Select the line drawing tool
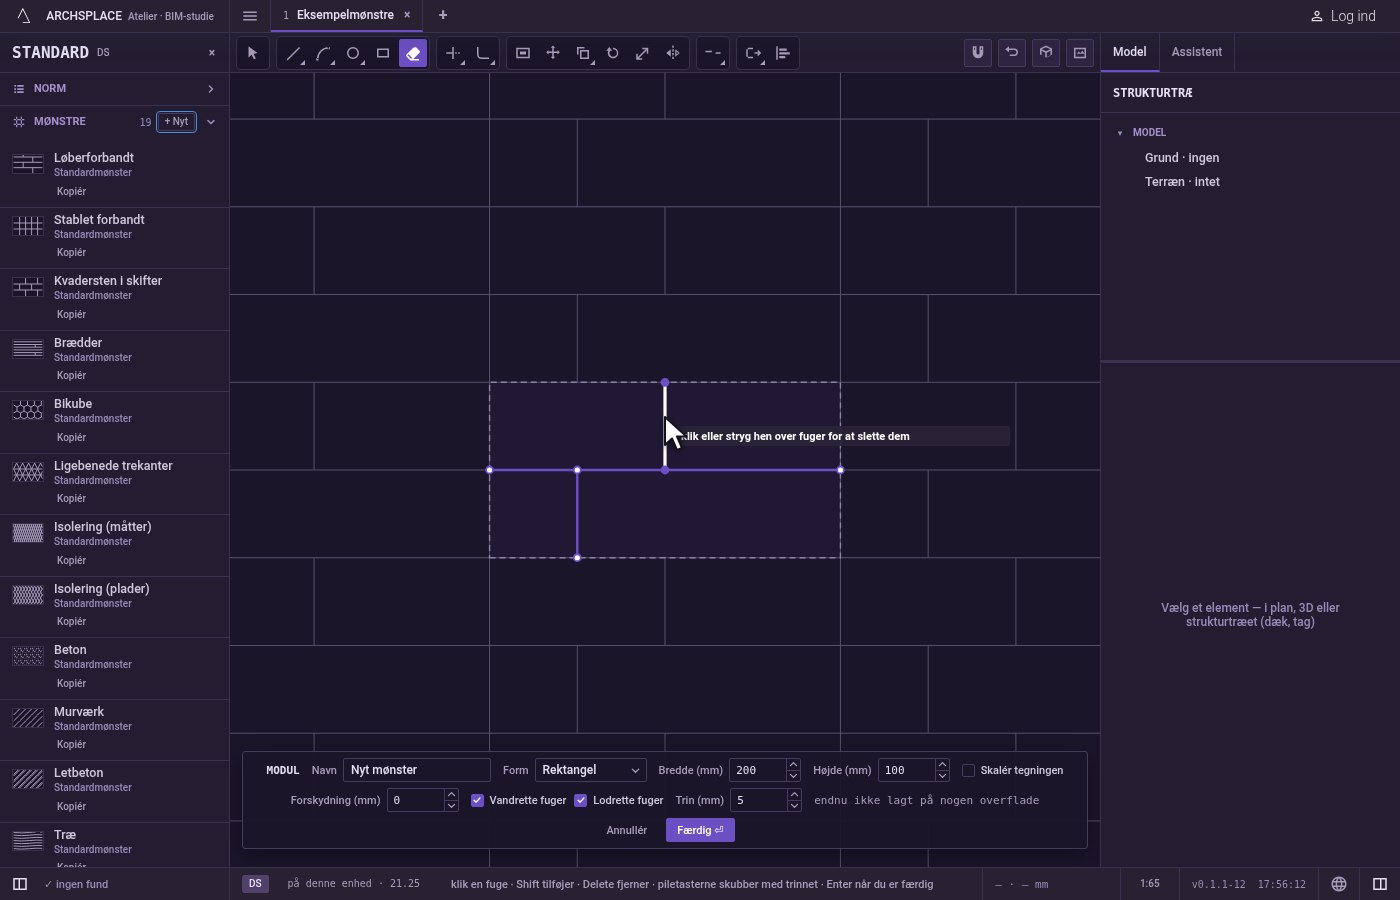Image resolution: width=1400 pixels, height=900 pixels. [x=293, y=53]
